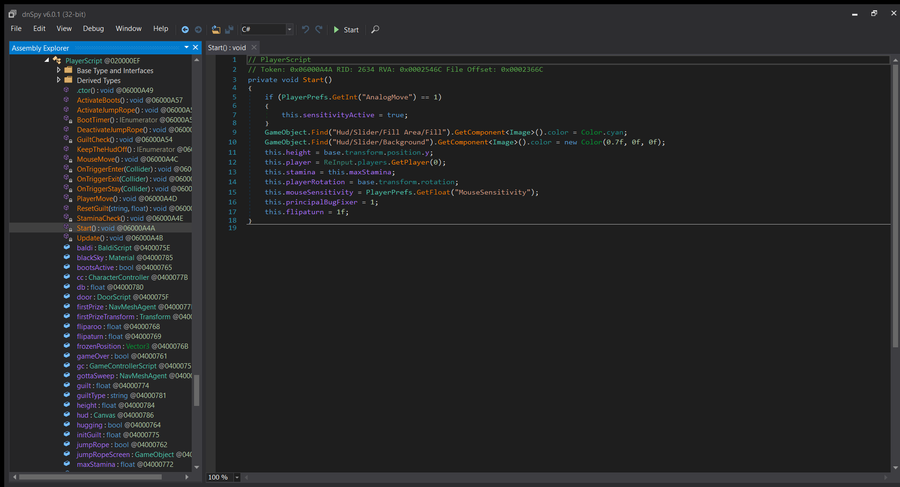
Task: Click the Redo icon in toolbar
Action: (319, 29)
